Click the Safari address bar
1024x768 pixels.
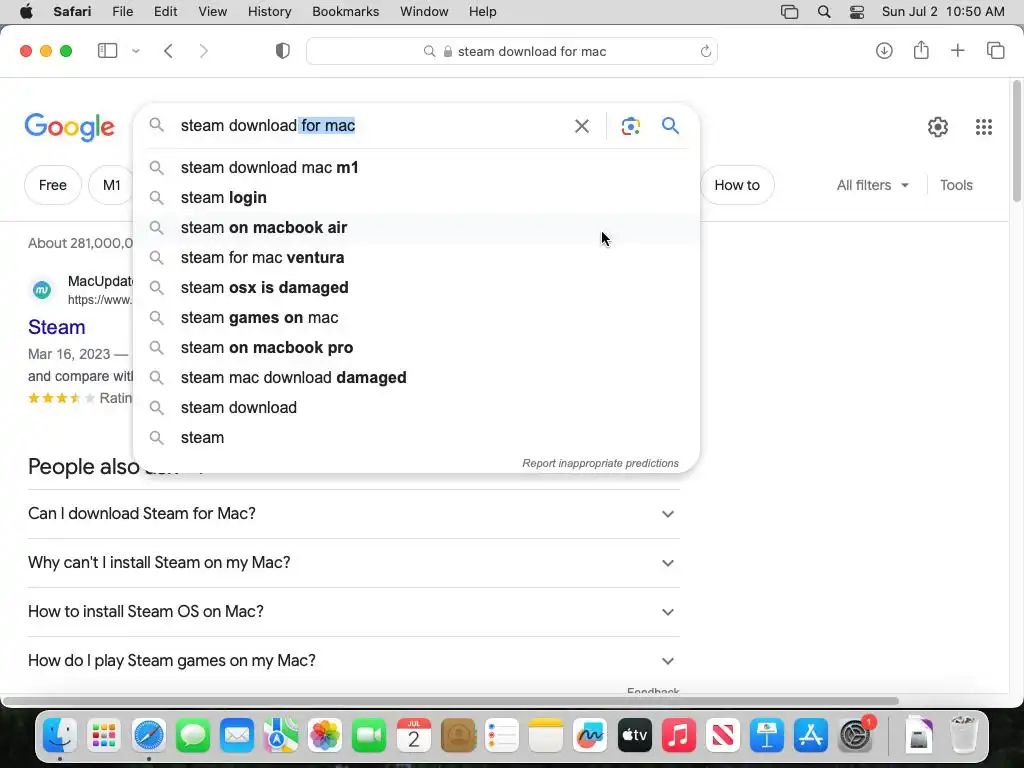511,51
